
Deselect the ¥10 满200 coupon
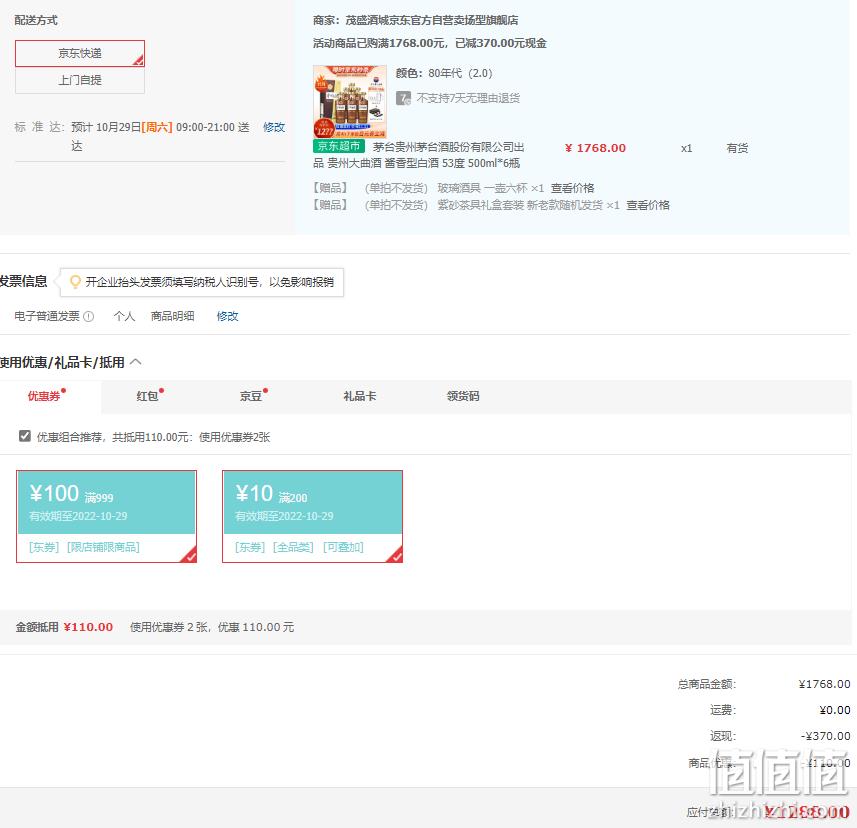click(x=312, y=516)
